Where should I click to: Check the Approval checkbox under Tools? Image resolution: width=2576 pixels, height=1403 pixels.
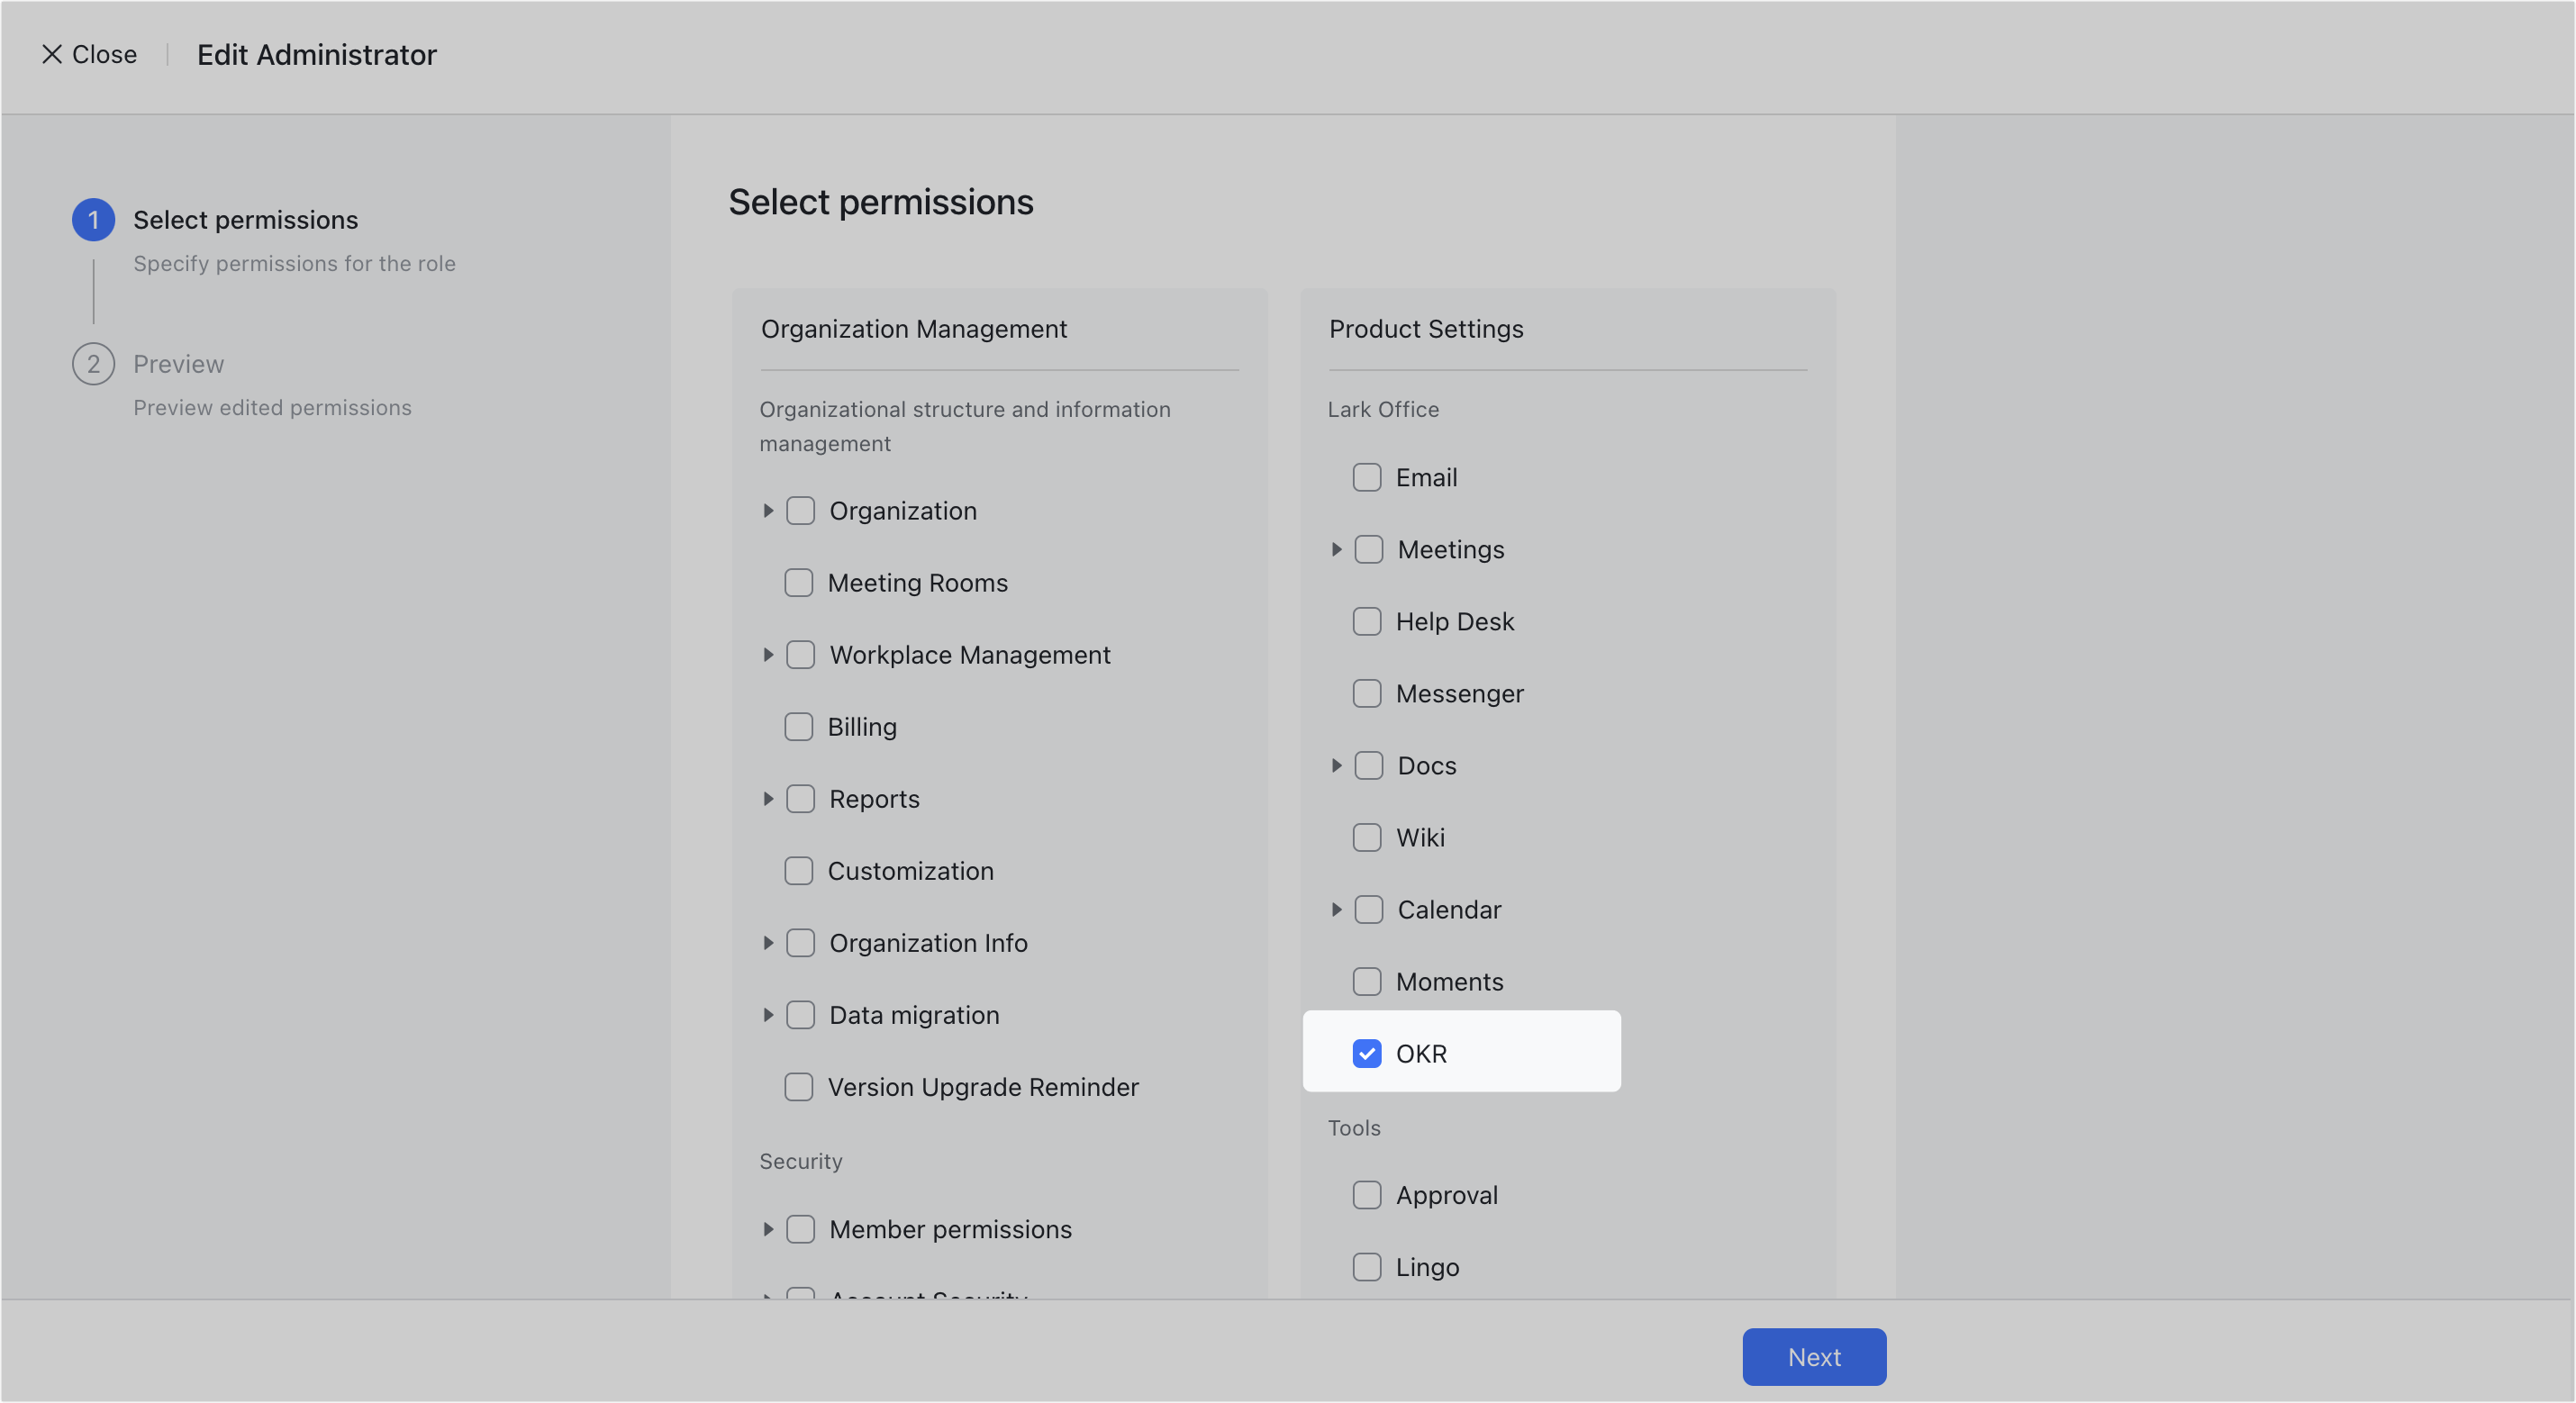(1367, 1195)
